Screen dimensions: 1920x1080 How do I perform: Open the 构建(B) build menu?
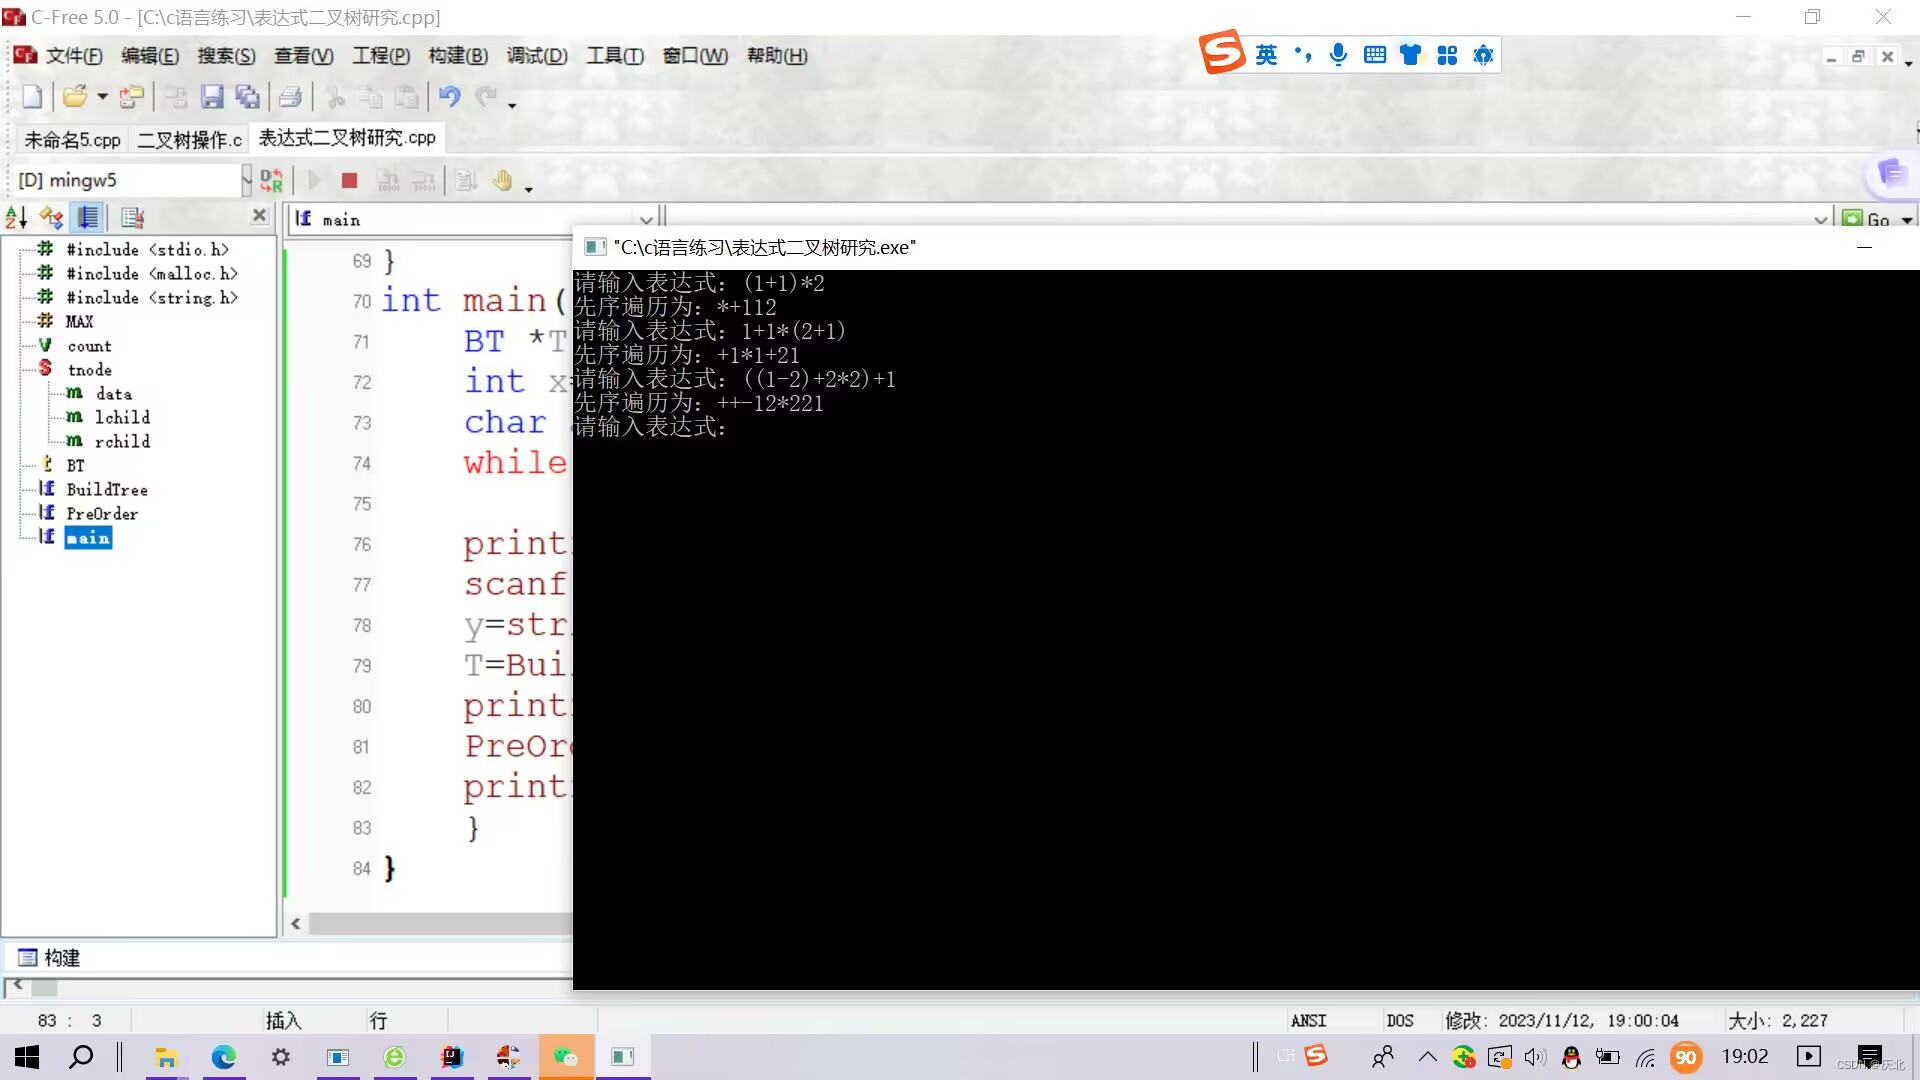tap(458, 56)
